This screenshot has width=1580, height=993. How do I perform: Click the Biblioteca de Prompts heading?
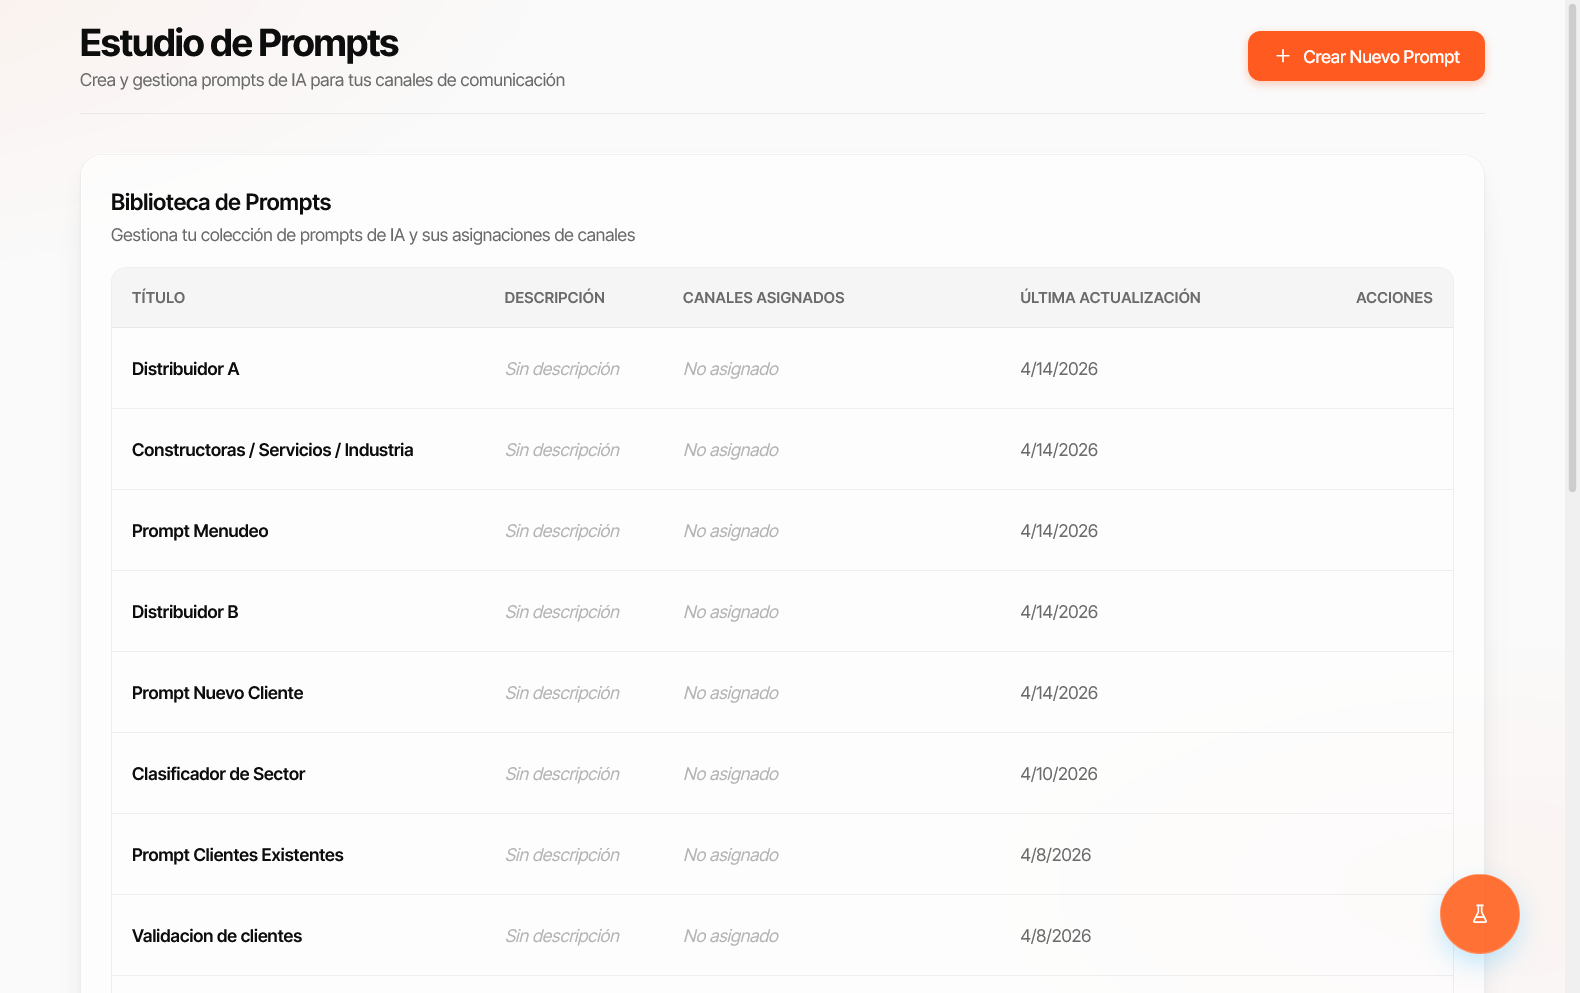[x=221, y=202]
